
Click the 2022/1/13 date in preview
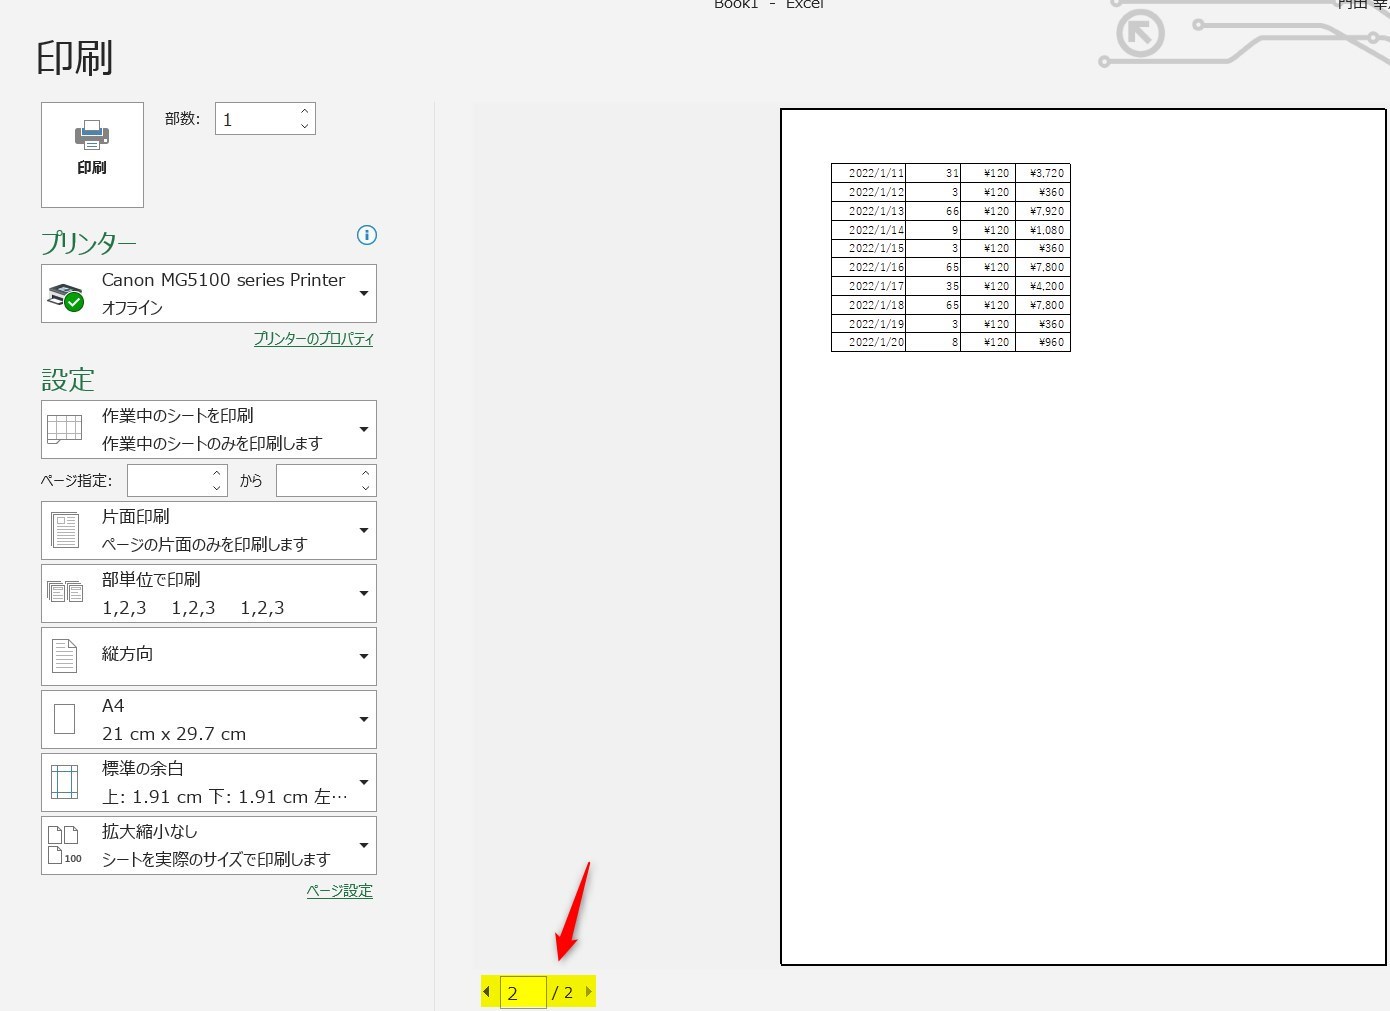(876, 211)
